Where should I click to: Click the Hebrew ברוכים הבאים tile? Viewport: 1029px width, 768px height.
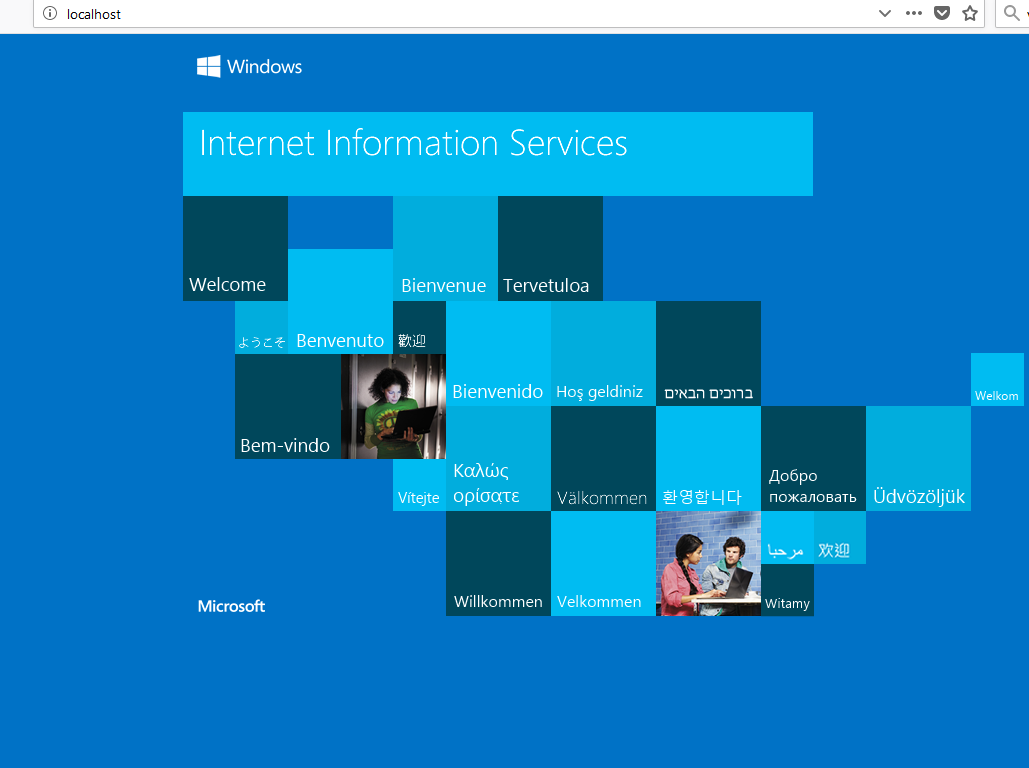708,353
